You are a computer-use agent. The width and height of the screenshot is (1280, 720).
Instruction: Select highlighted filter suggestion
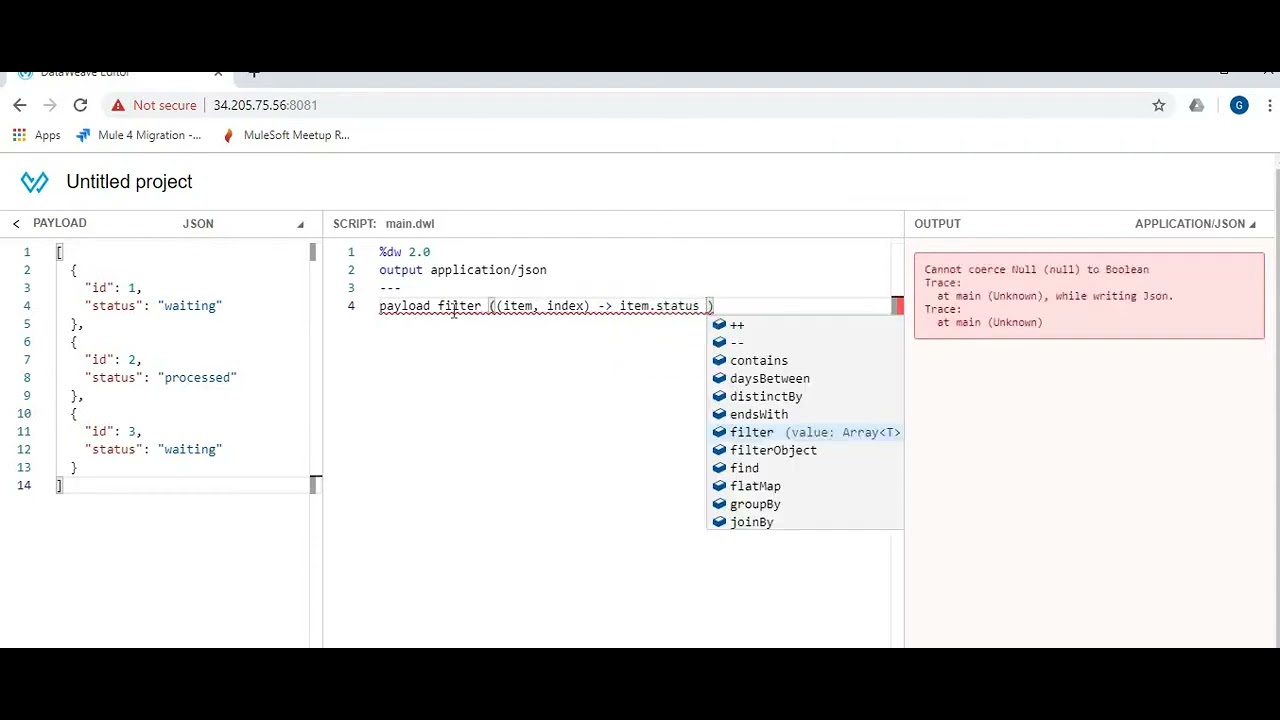point(806,433)
